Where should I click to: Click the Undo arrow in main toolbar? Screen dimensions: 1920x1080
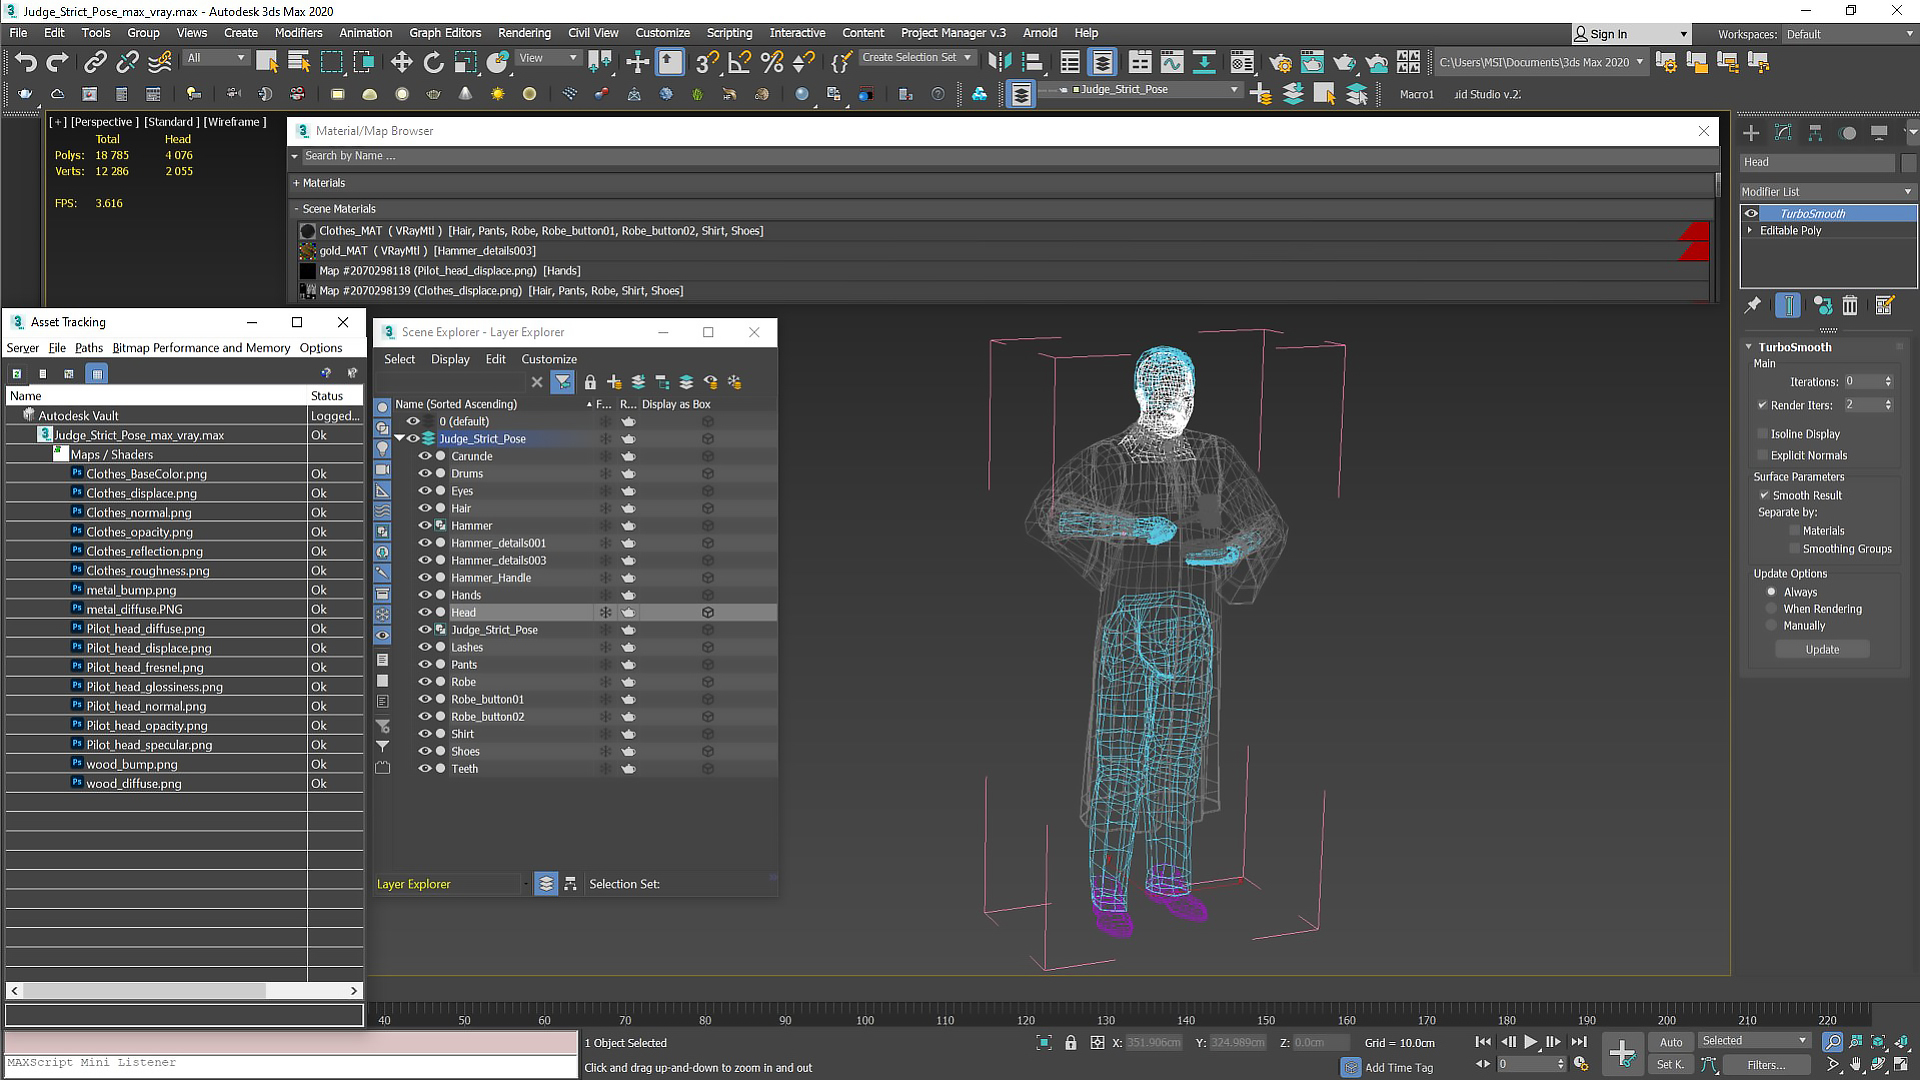click(x=26, y=62)
